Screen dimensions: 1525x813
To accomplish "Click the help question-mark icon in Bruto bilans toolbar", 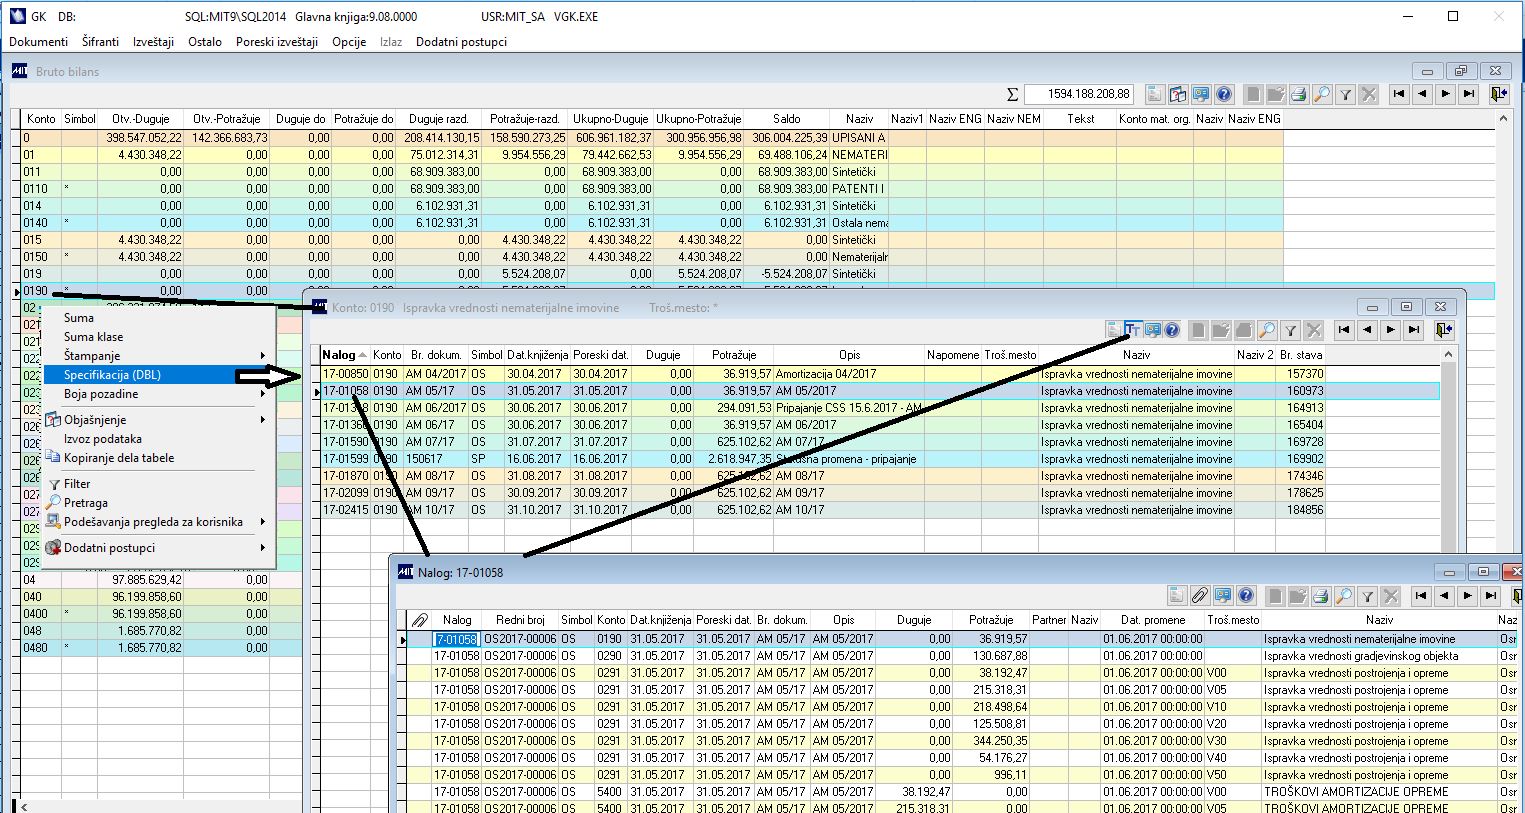I will point(1224,94).
